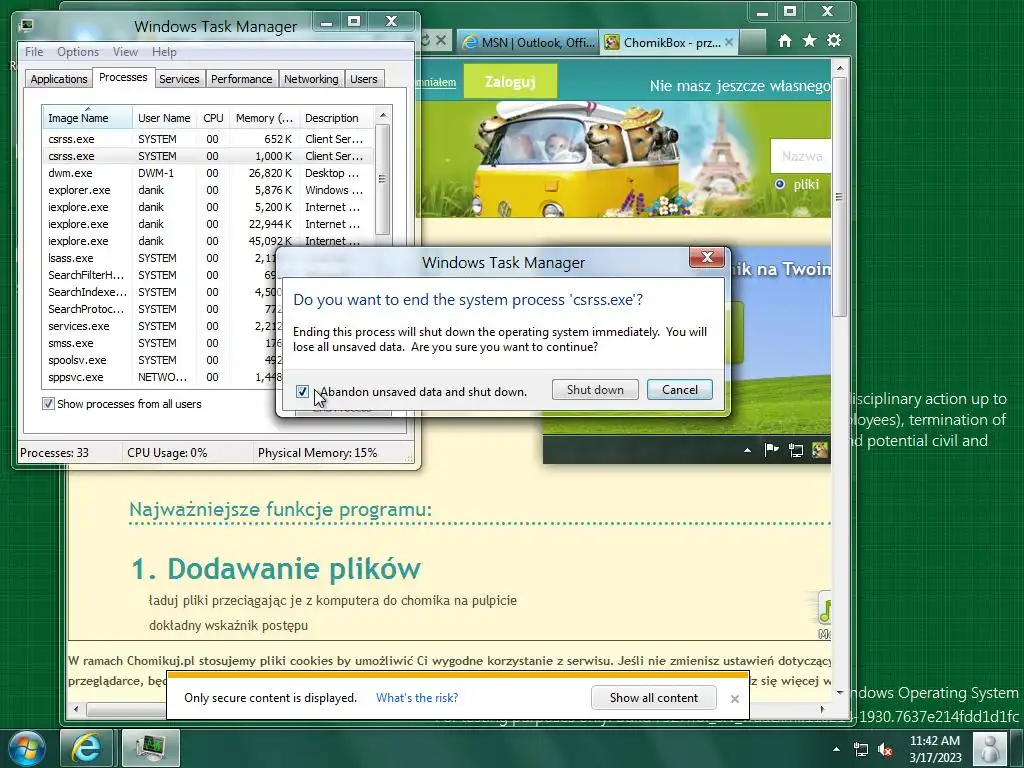Sort processes by User Name column
This screenshot has height=768, width=1024.
pyautogui.click(x=164, y=118)
